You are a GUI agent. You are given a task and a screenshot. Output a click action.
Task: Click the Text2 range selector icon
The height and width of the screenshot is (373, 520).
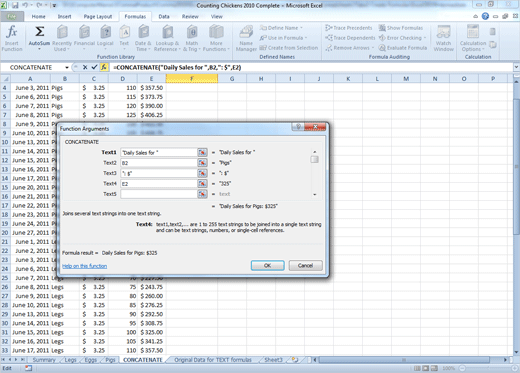202,163
